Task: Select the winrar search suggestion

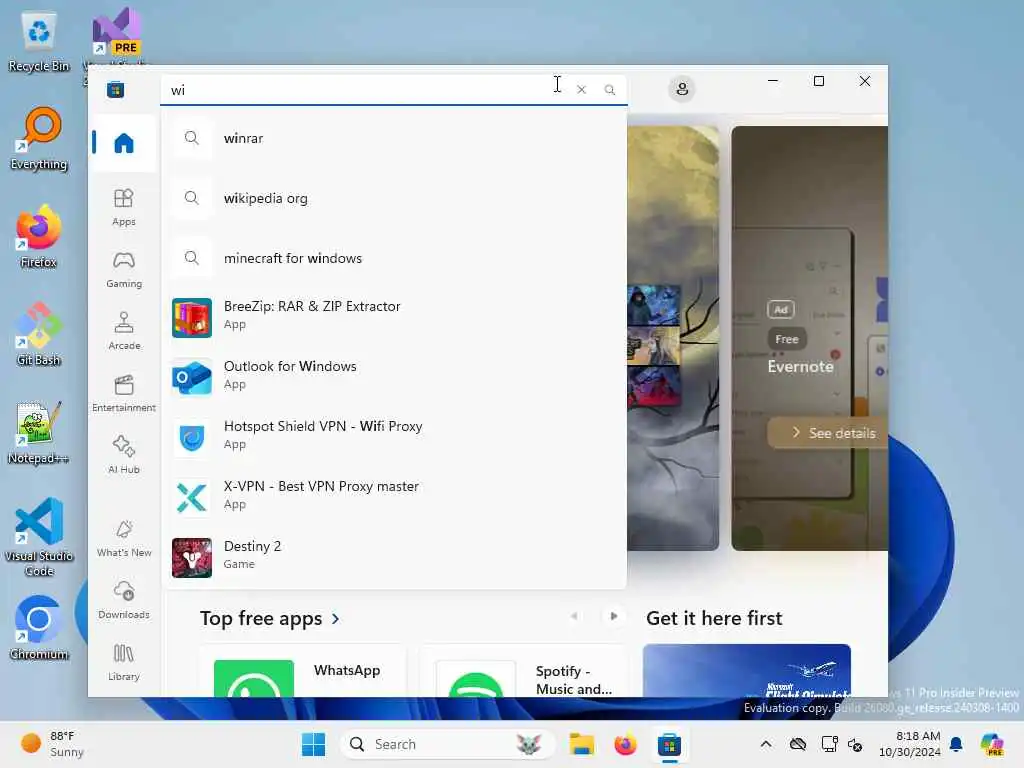Action: [394, 138]
